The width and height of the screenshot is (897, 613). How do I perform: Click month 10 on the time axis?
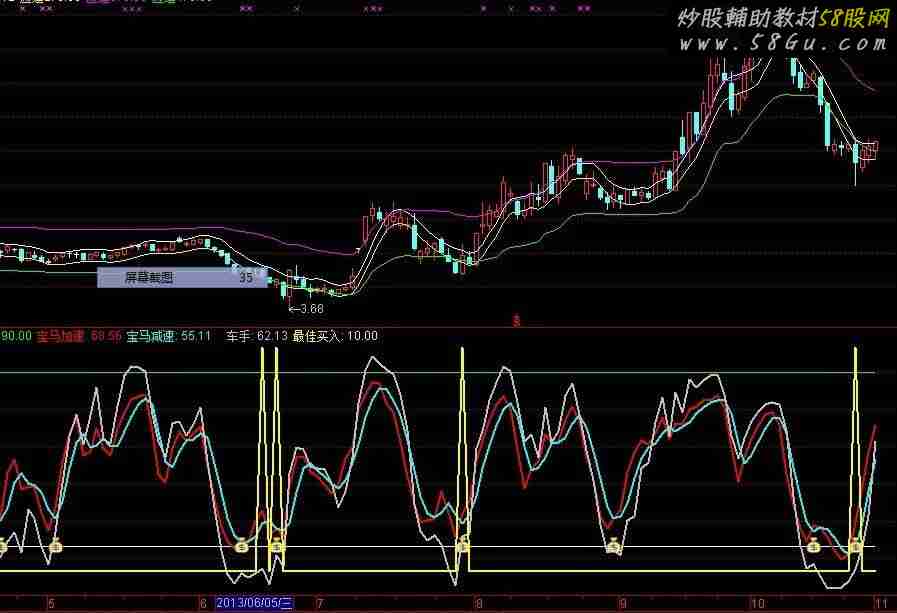pos(757,604)
